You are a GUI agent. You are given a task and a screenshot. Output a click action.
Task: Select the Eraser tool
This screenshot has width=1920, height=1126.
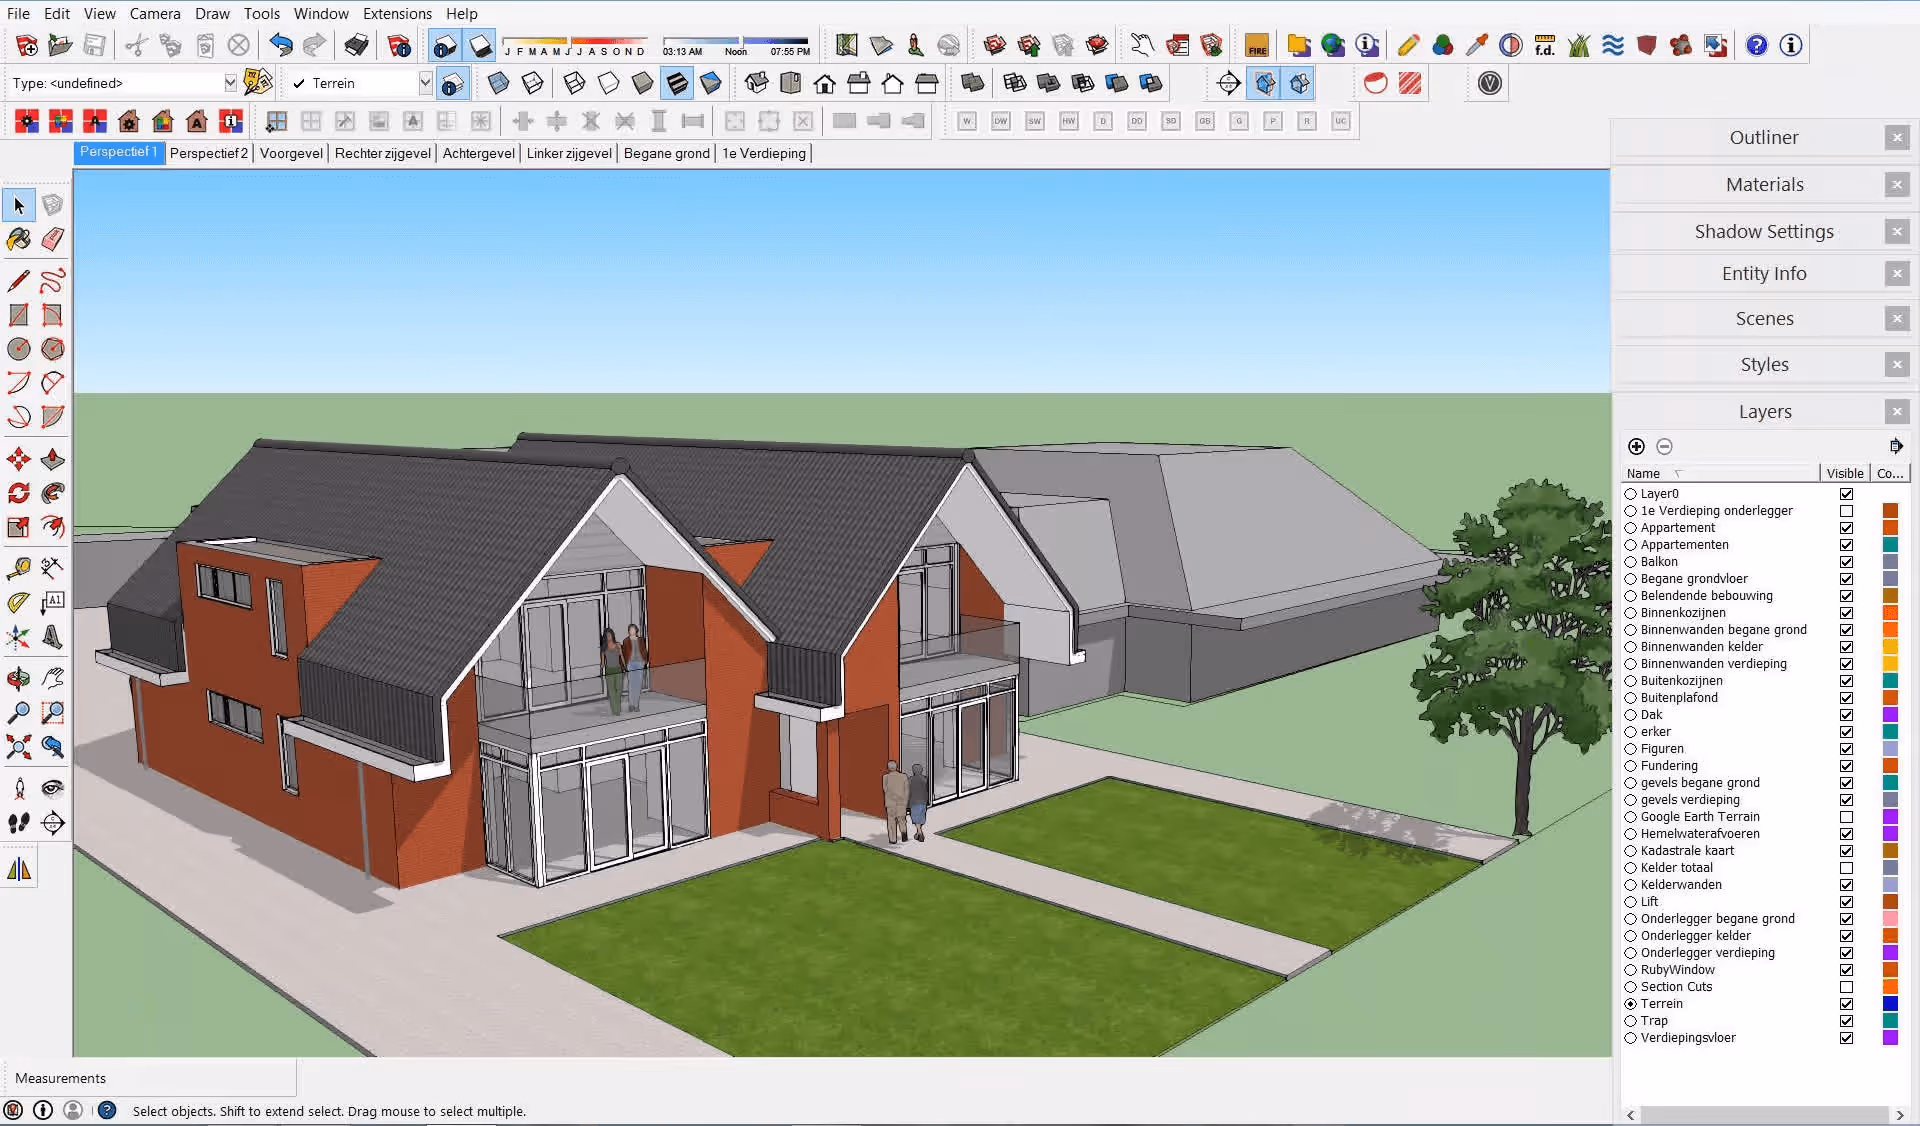52,238
